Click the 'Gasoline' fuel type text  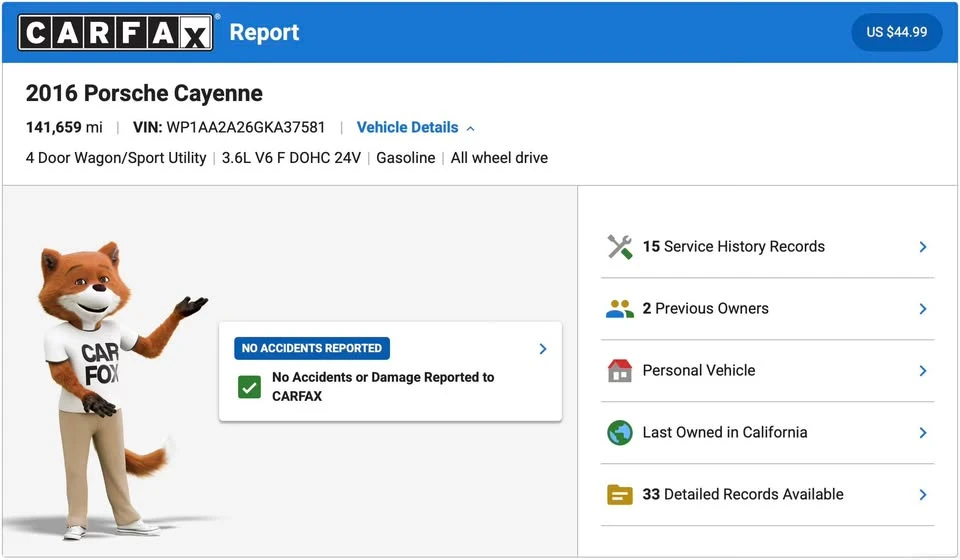[405, 158]
